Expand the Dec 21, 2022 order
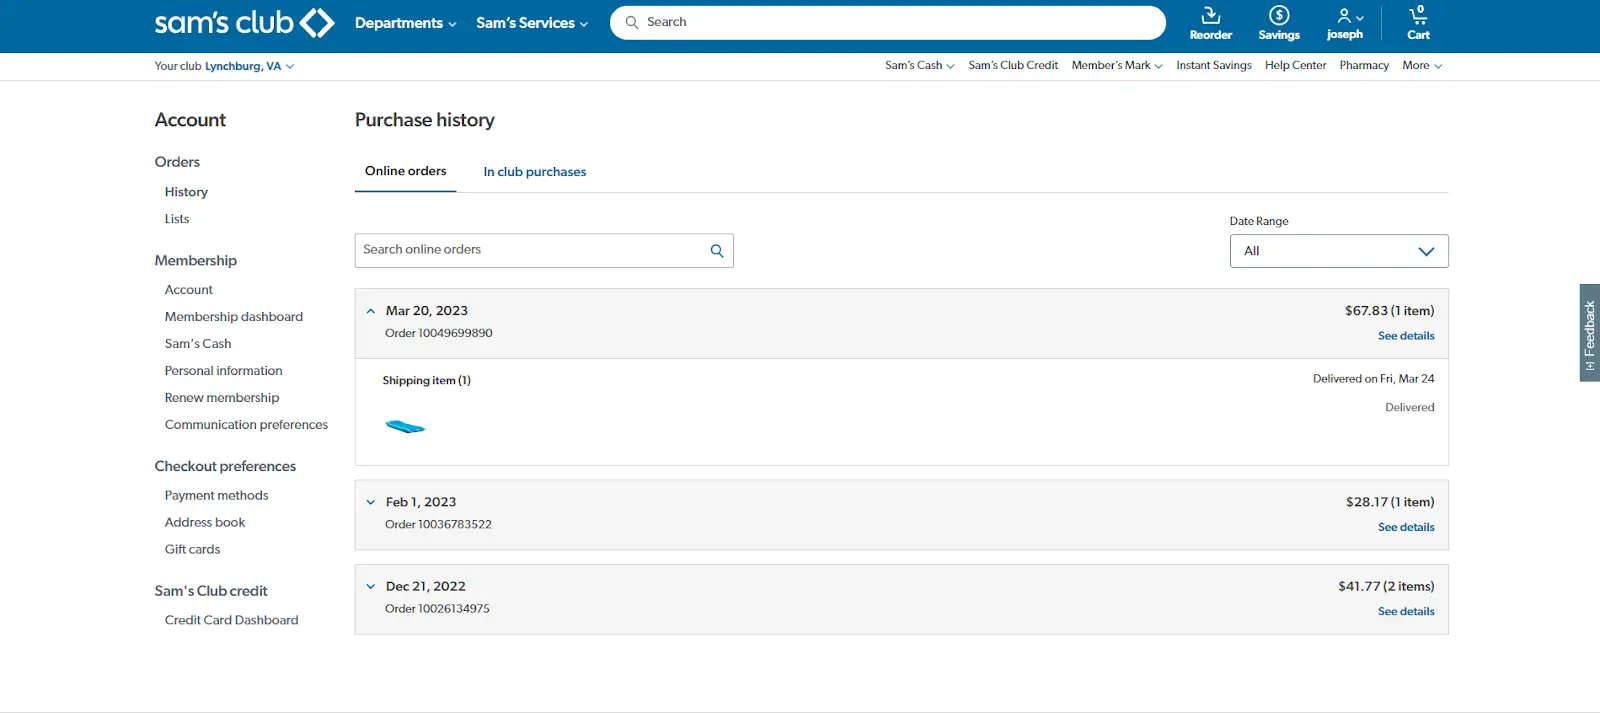 [371, 587]
